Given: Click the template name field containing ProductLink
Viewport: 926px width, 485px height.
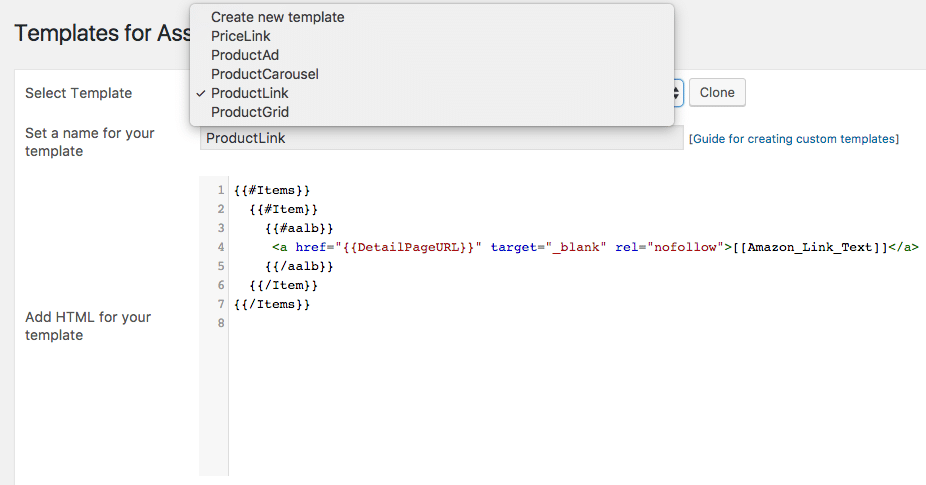Looking at the screenshot, I should (441, 138).
